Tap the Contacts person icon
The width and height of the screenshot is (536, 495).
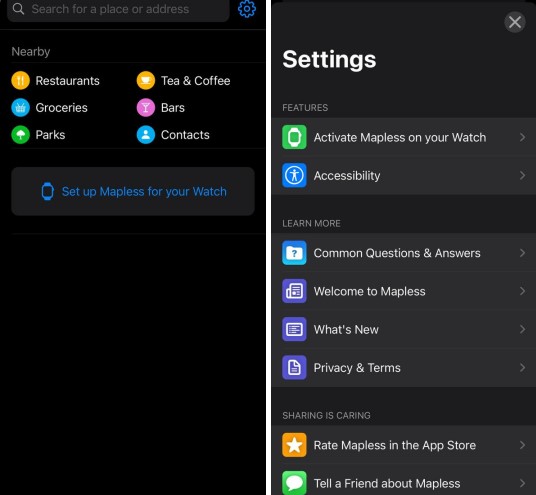pos(146,135)
